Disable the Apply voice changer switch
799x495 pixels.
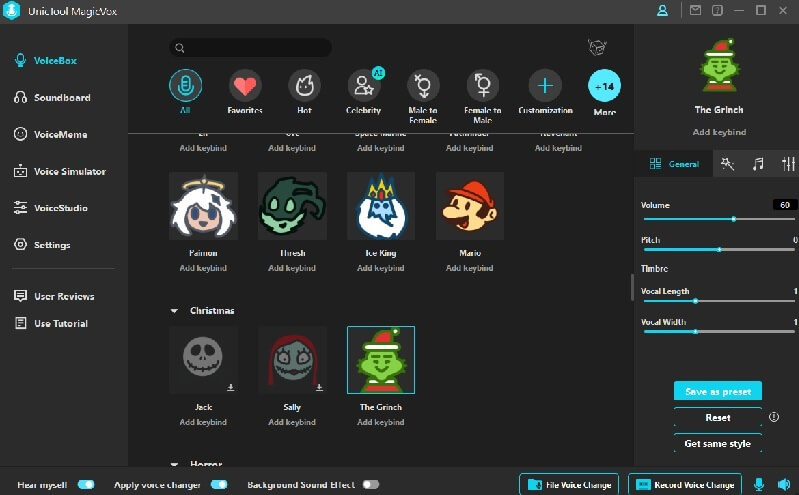click(219, 484)
